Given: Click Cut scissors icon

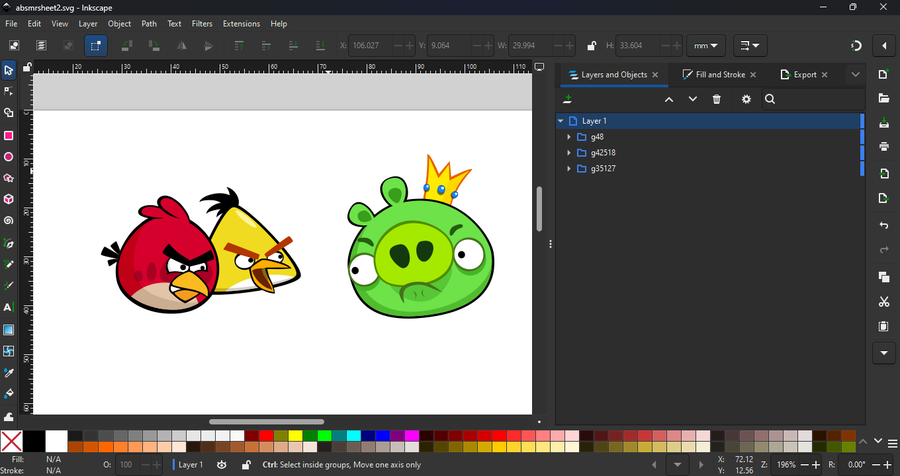Looking at the screenshot, I should pyautogui.click(x=884, y=301).
